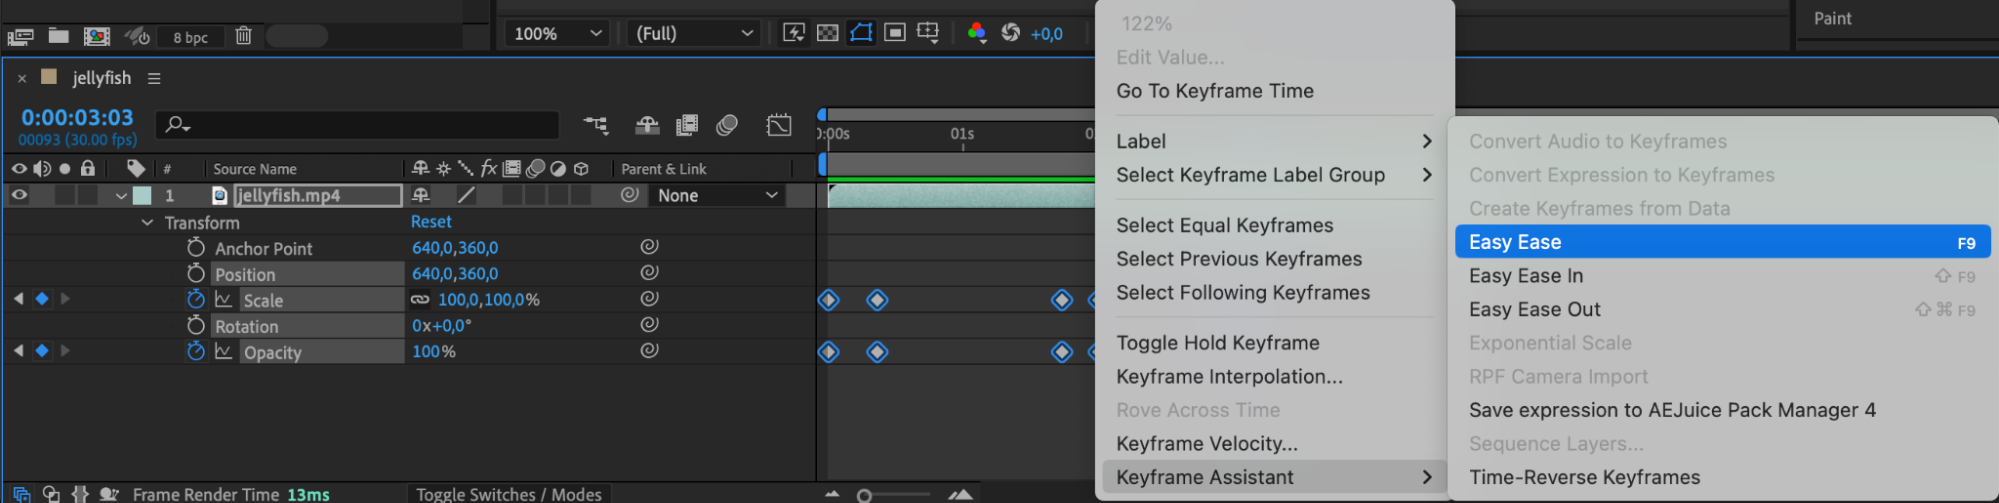Open the magnification 100% dropdown

tap(558, 33)
